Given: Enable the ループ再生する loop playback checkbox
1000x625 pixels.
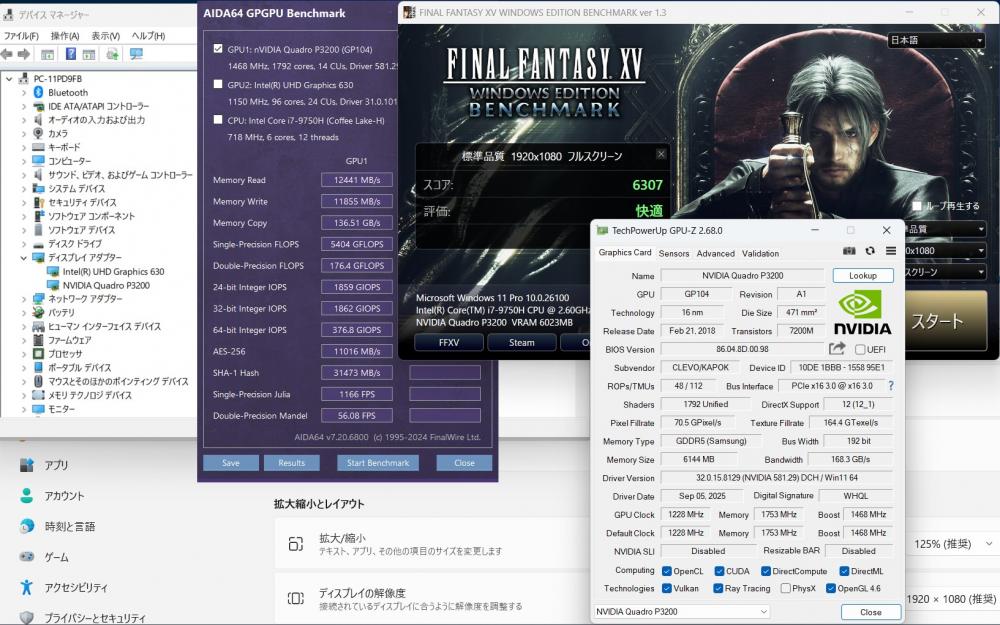Looking at the screenshot, I should pyautogui.click(x=917, y=206).
